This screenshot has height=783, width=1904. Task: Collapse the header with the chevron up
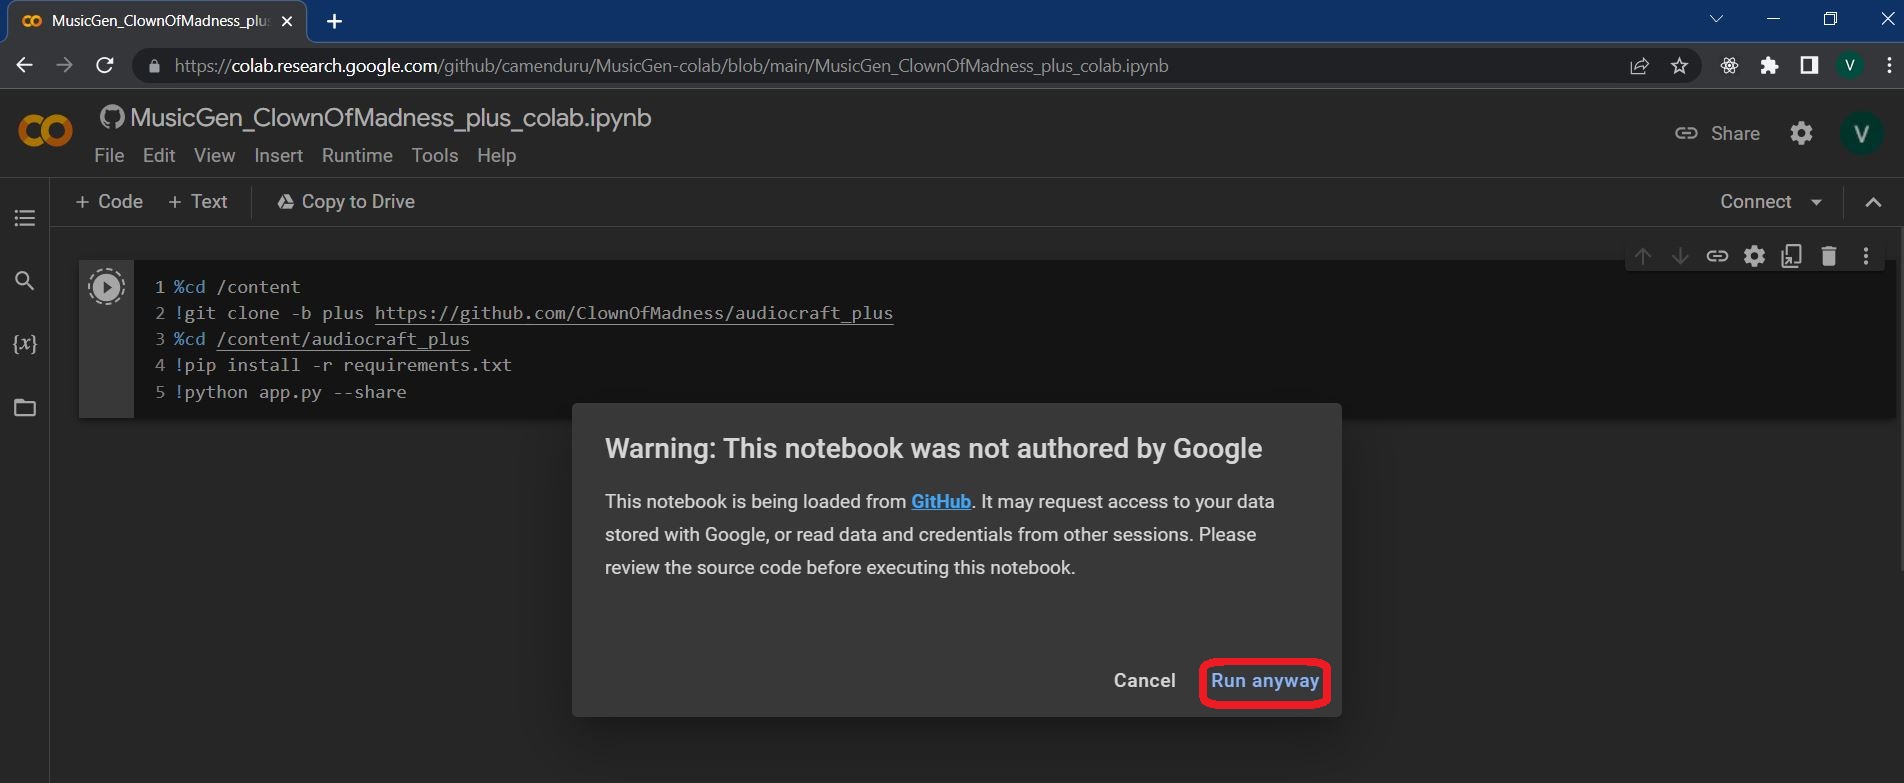1873,202
